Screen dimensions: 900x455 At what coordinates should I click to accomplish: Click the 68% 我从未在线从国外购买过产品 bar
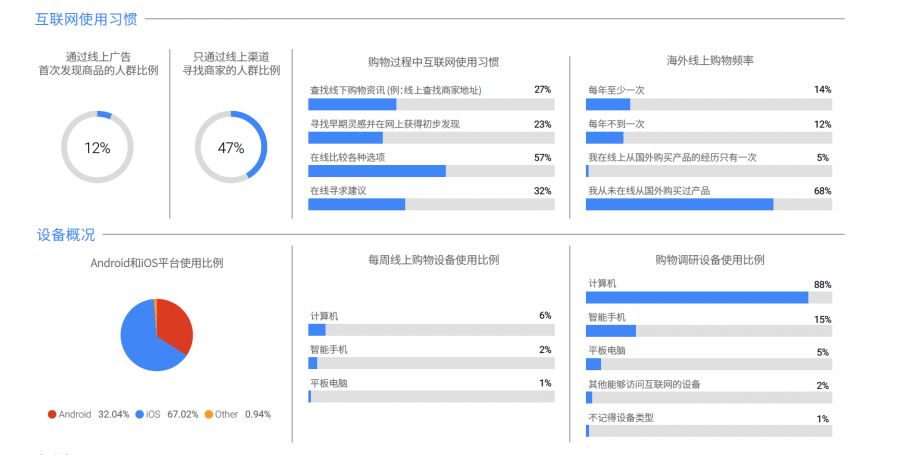point(709,204)
